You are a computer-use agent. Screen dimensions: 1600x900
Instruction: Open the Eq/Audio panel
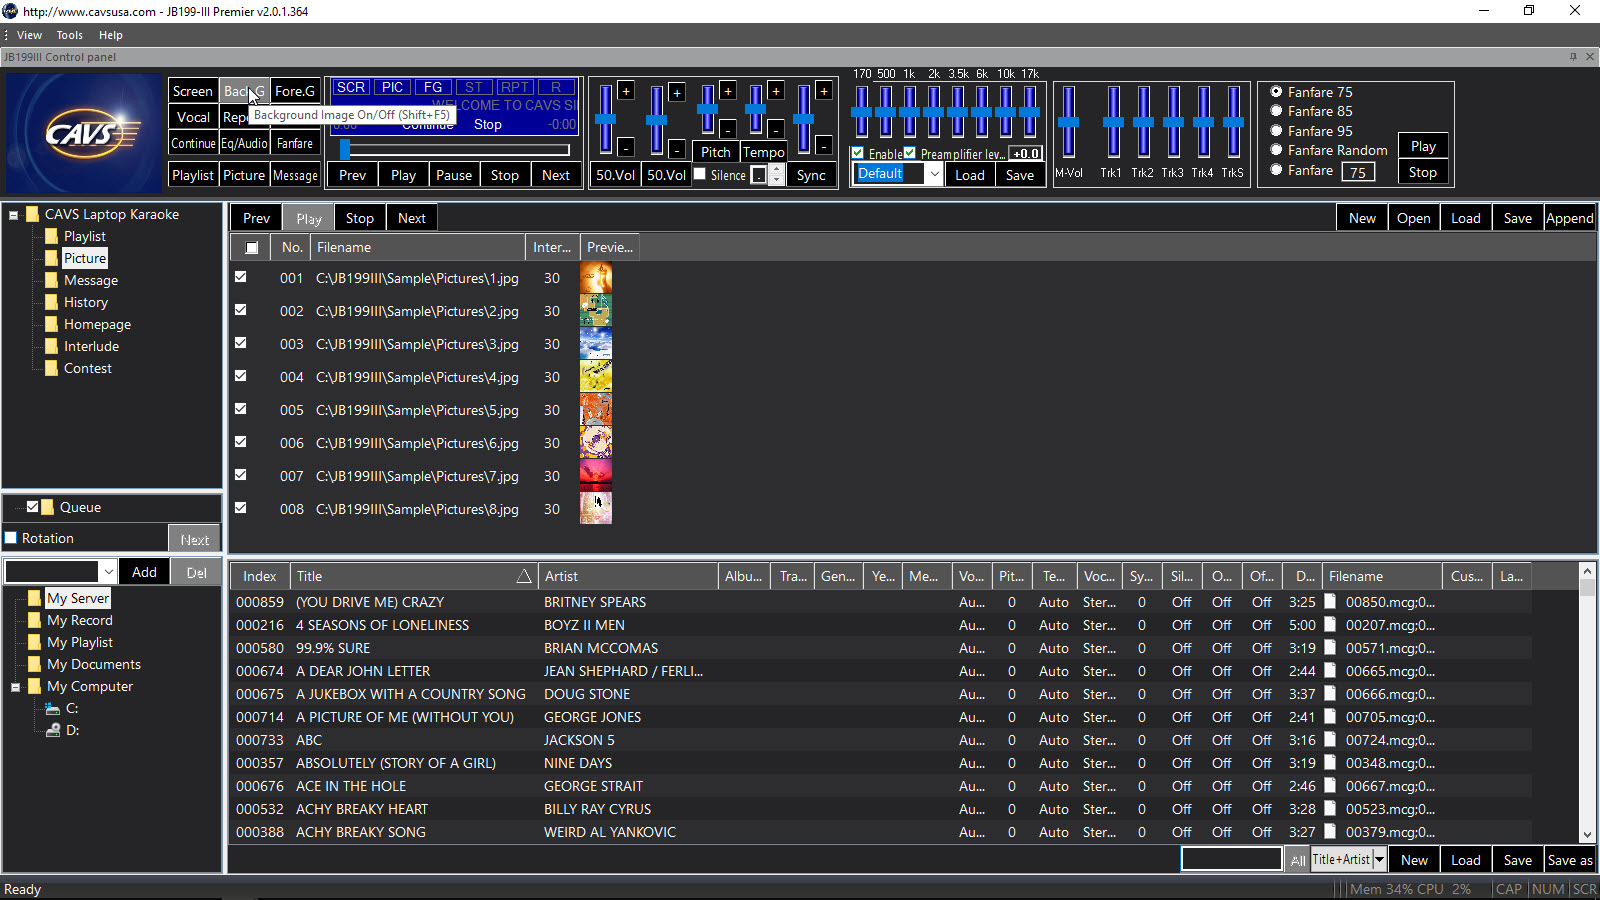[244, 143]
